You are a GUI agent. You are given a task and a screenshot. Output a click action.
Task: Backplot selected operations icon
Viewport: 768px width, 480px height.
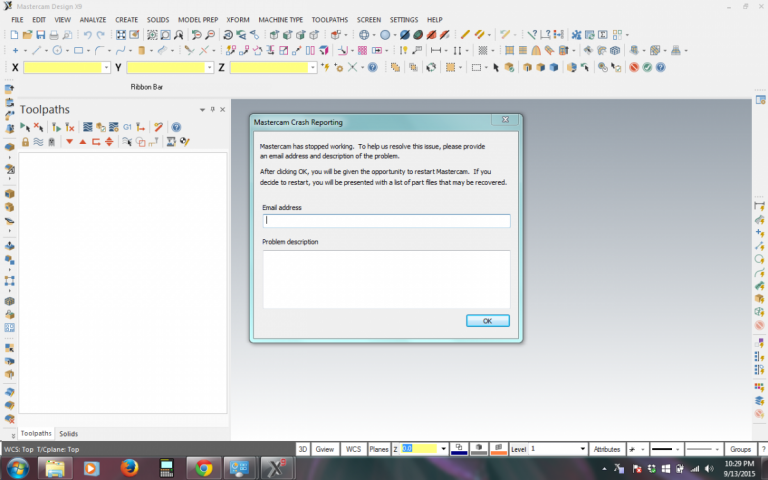click(x=88, y=127)
